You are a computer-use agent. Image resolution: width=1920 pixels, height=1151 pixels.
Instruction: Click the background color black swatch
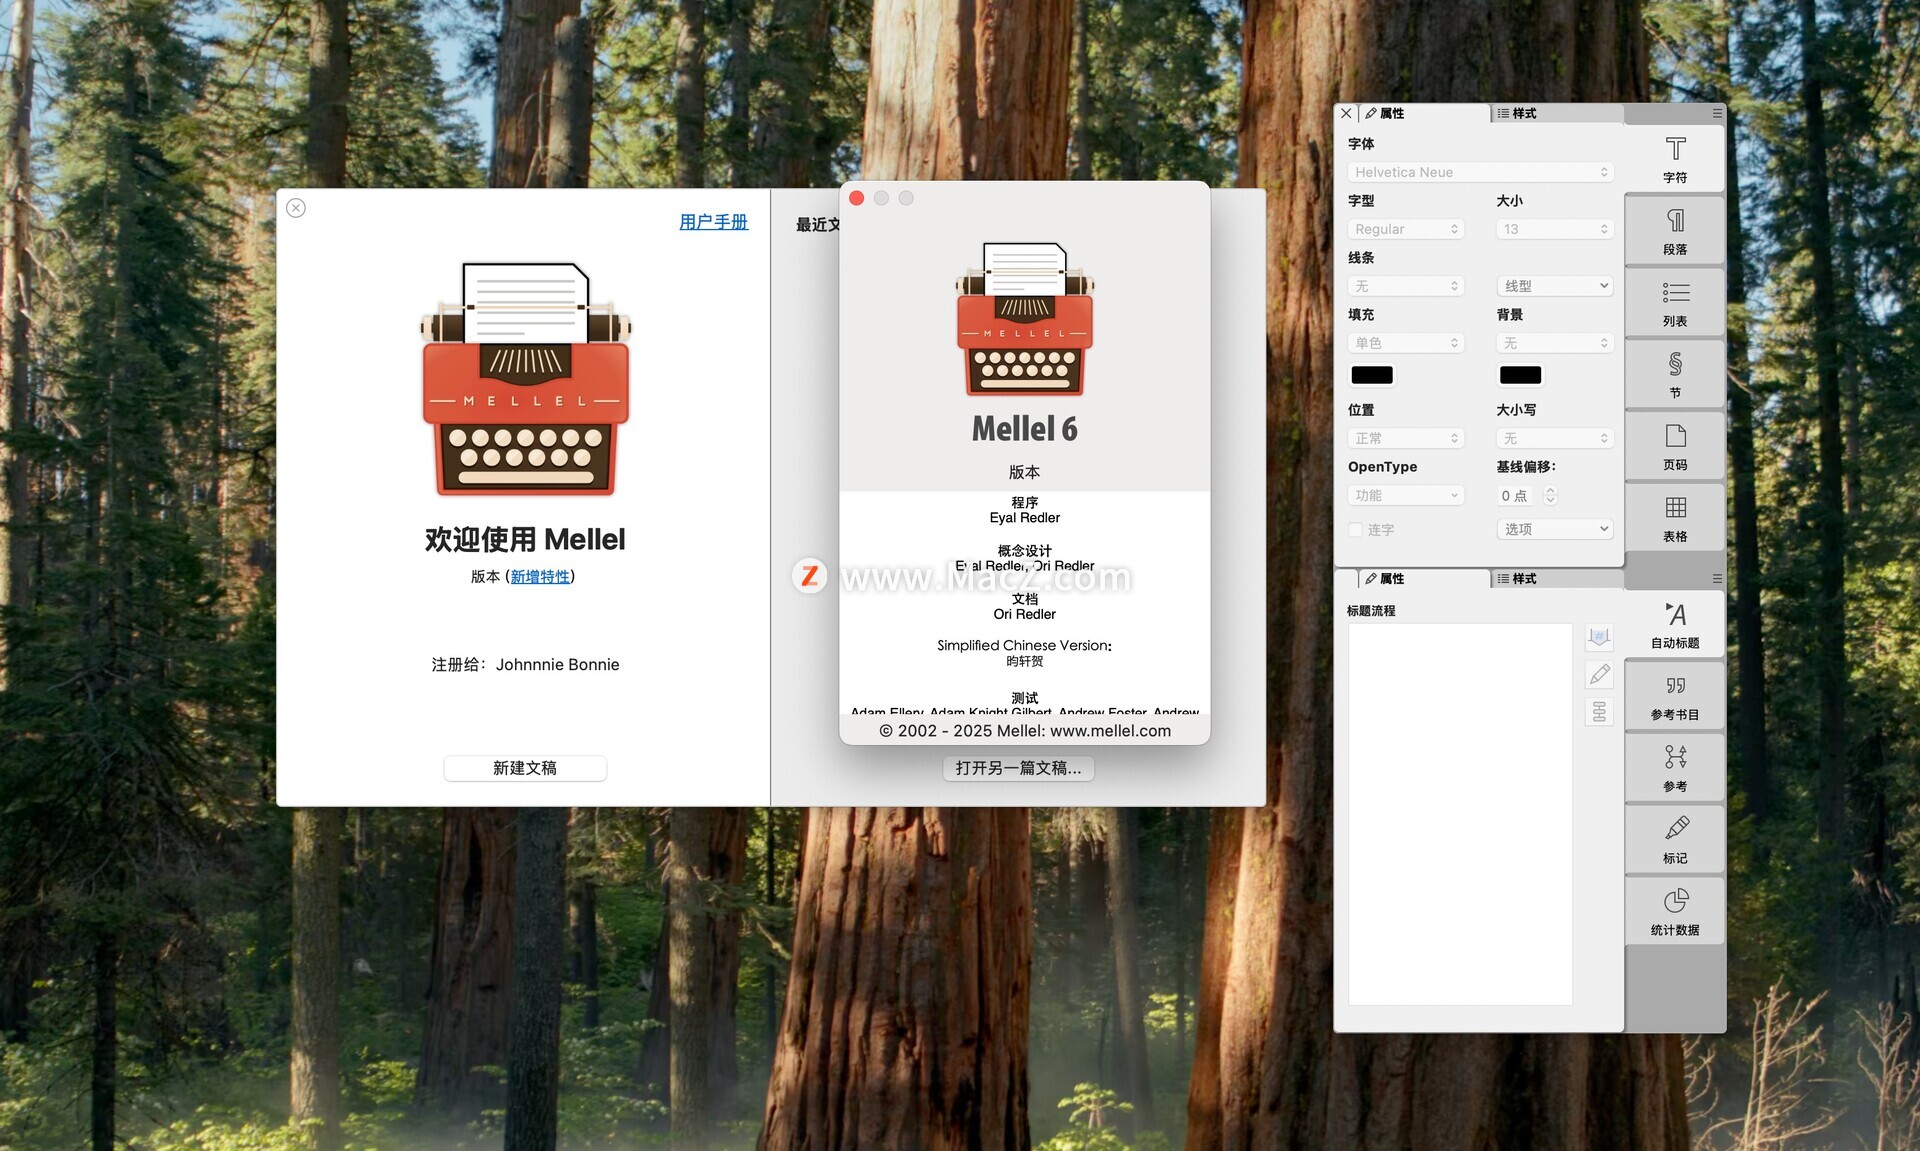[x=1520, y=375]
